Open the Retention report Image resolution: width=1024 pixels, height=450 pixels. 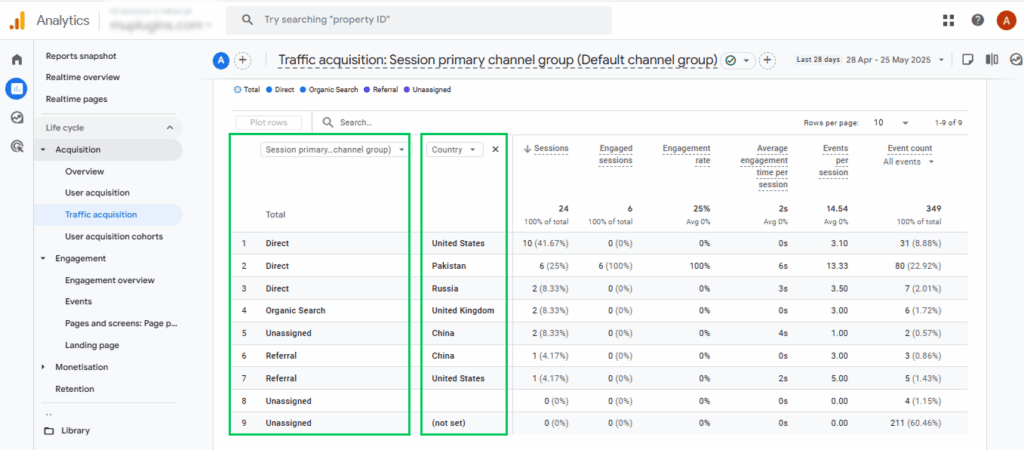(x=74, y=389)
